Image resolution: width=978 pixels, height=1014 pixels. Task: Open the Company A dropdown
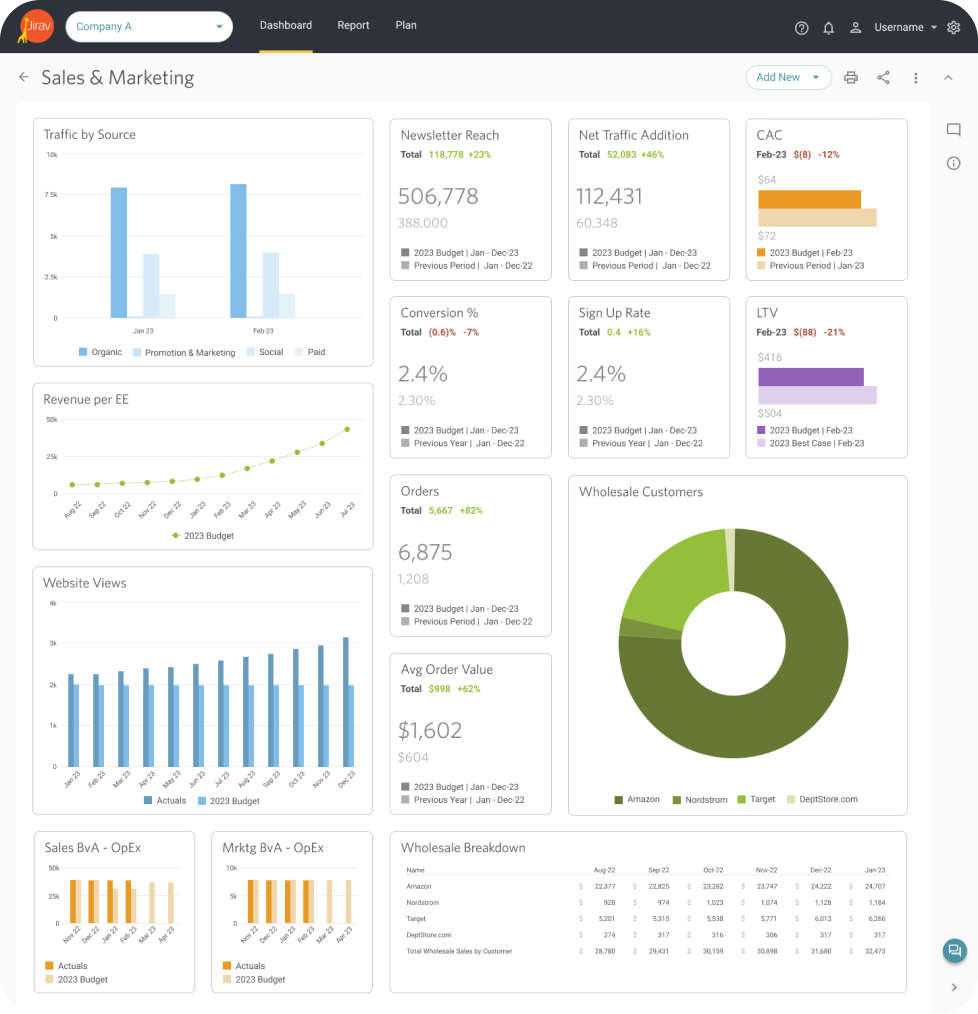[x=149, y=27]
